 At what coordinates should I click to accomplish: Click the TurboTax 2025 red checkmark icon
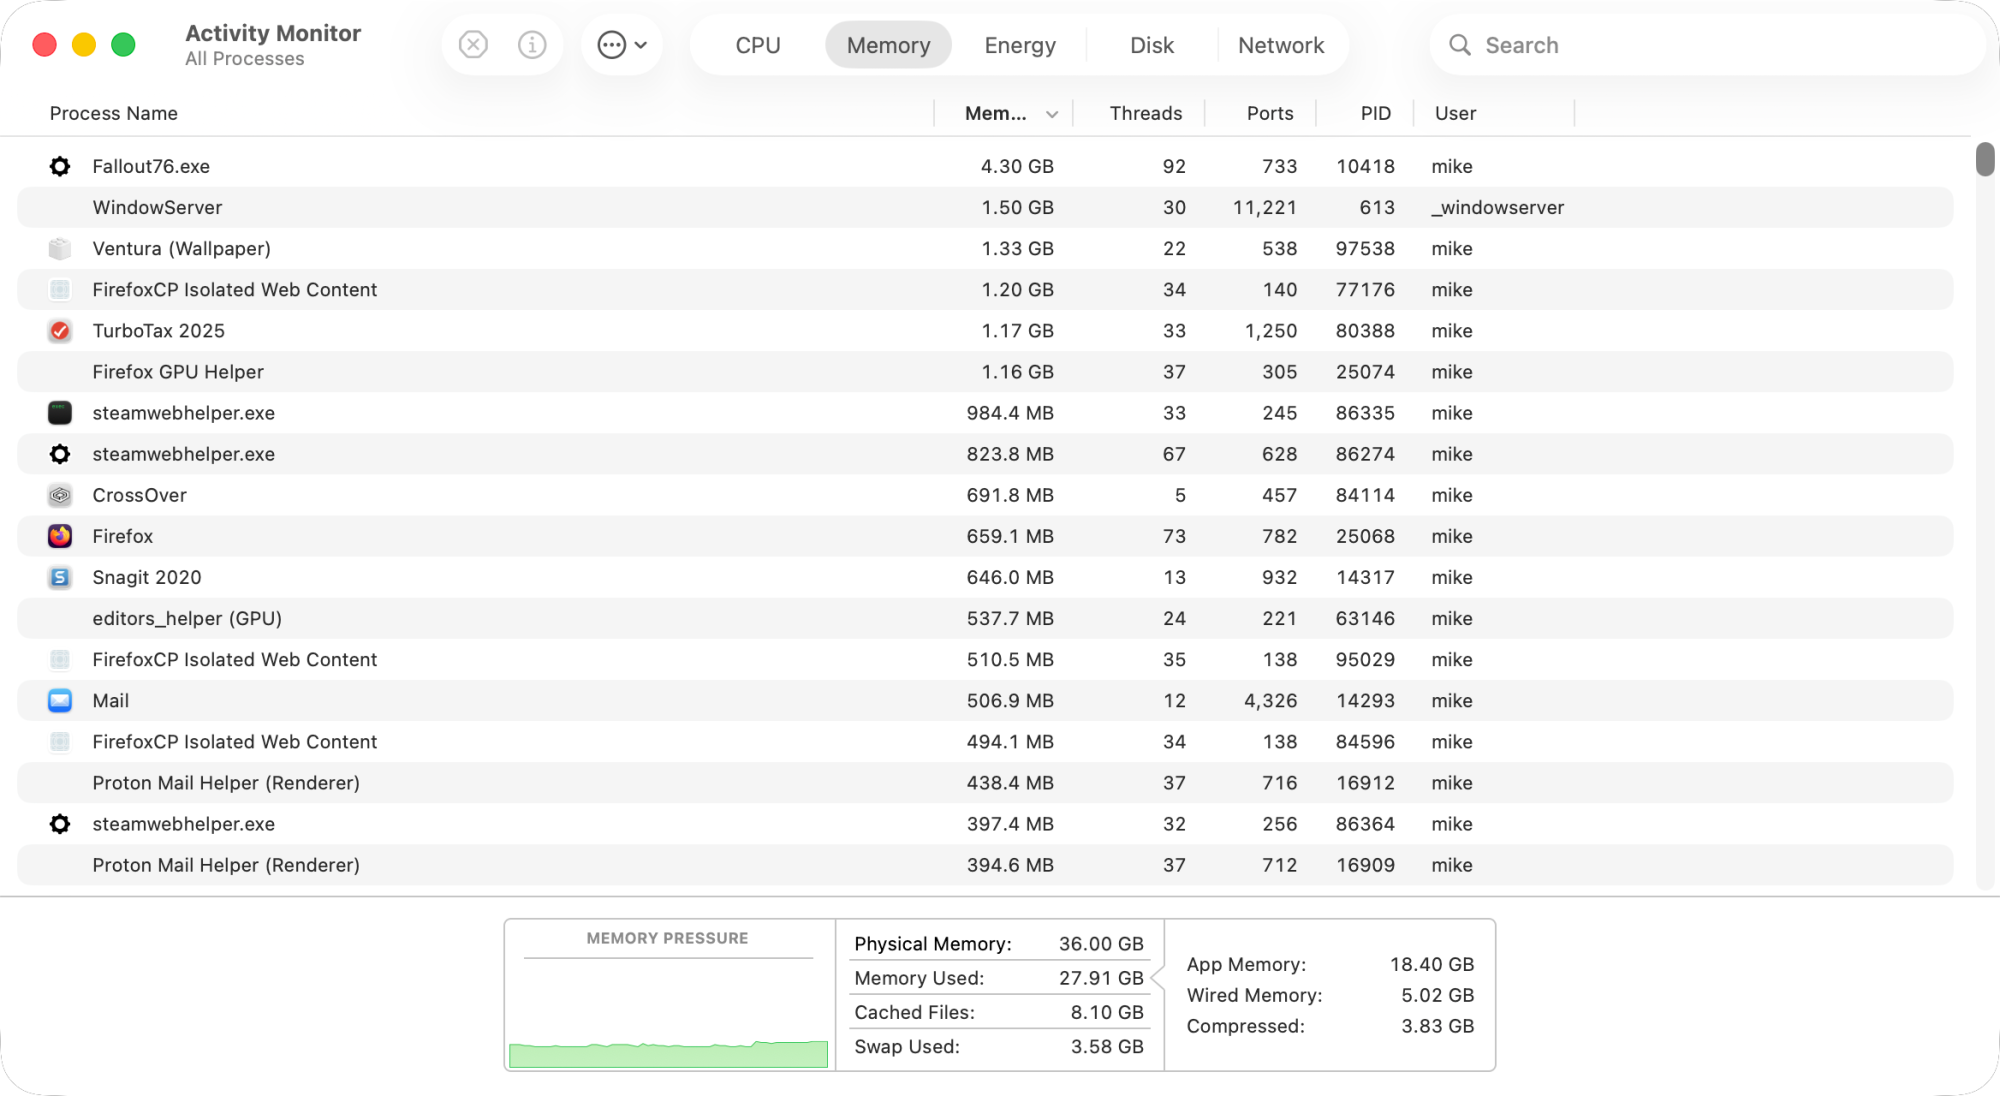point(60,330)
